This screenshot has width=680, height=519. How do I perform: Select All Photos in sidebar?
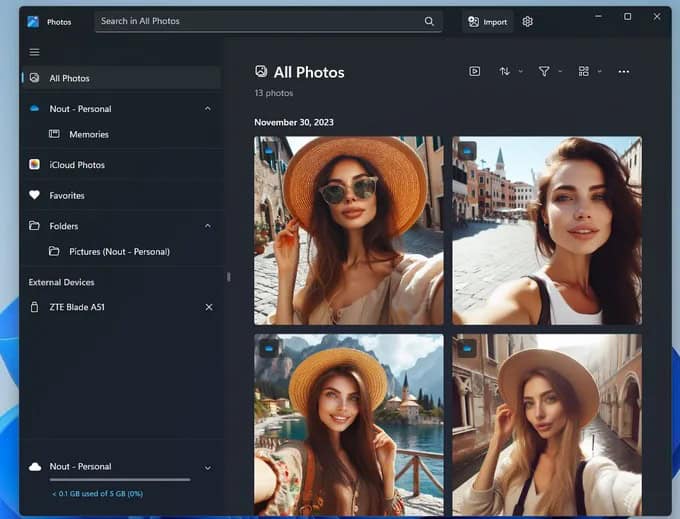click(122, 78)
